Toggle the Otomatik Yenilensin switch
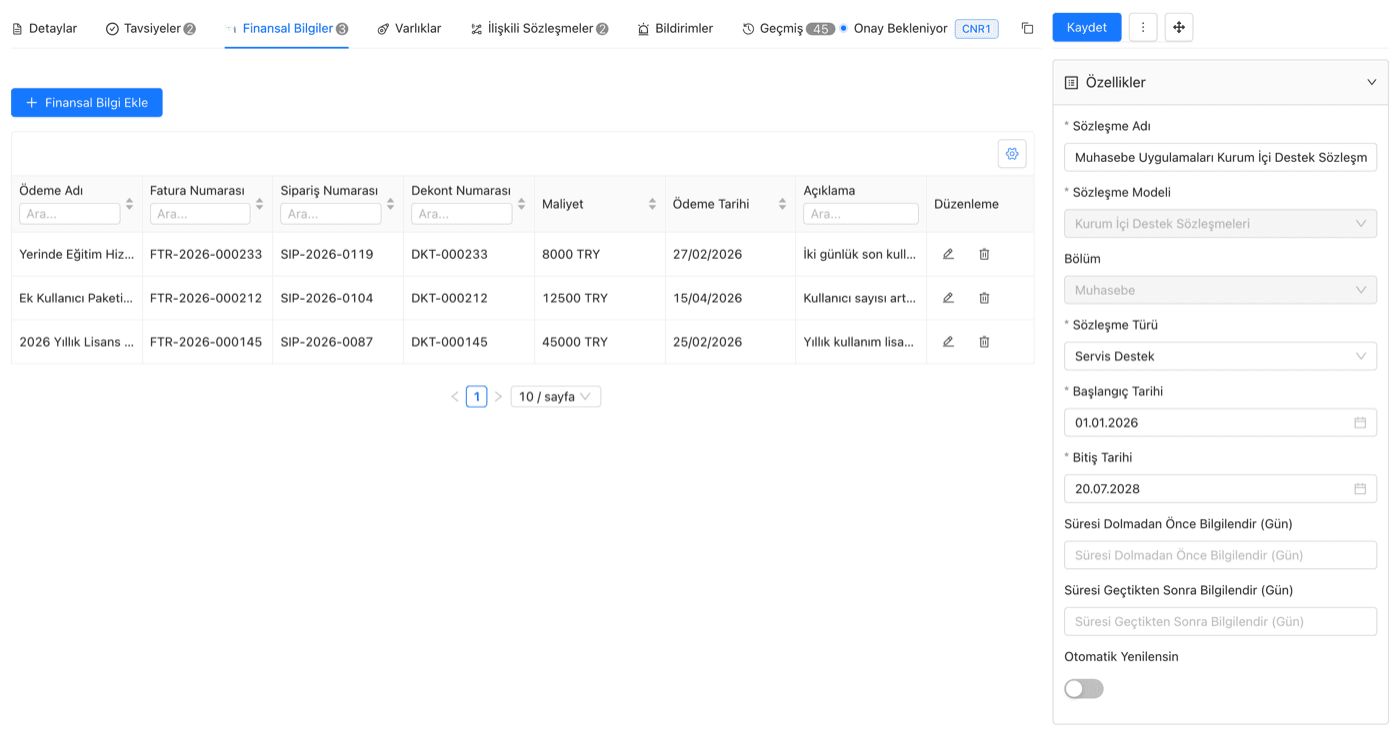 tap(1084, 689)
